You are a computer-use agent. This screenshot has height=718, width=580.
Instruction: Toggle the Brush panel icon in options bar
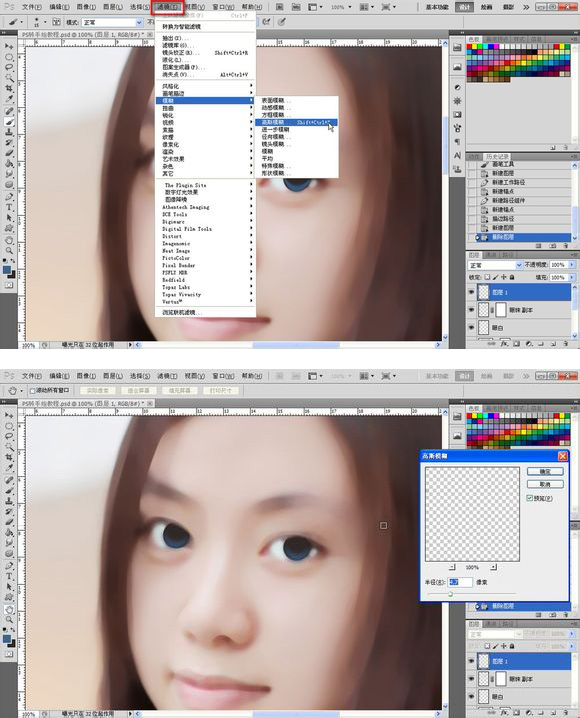click(56, 22)
